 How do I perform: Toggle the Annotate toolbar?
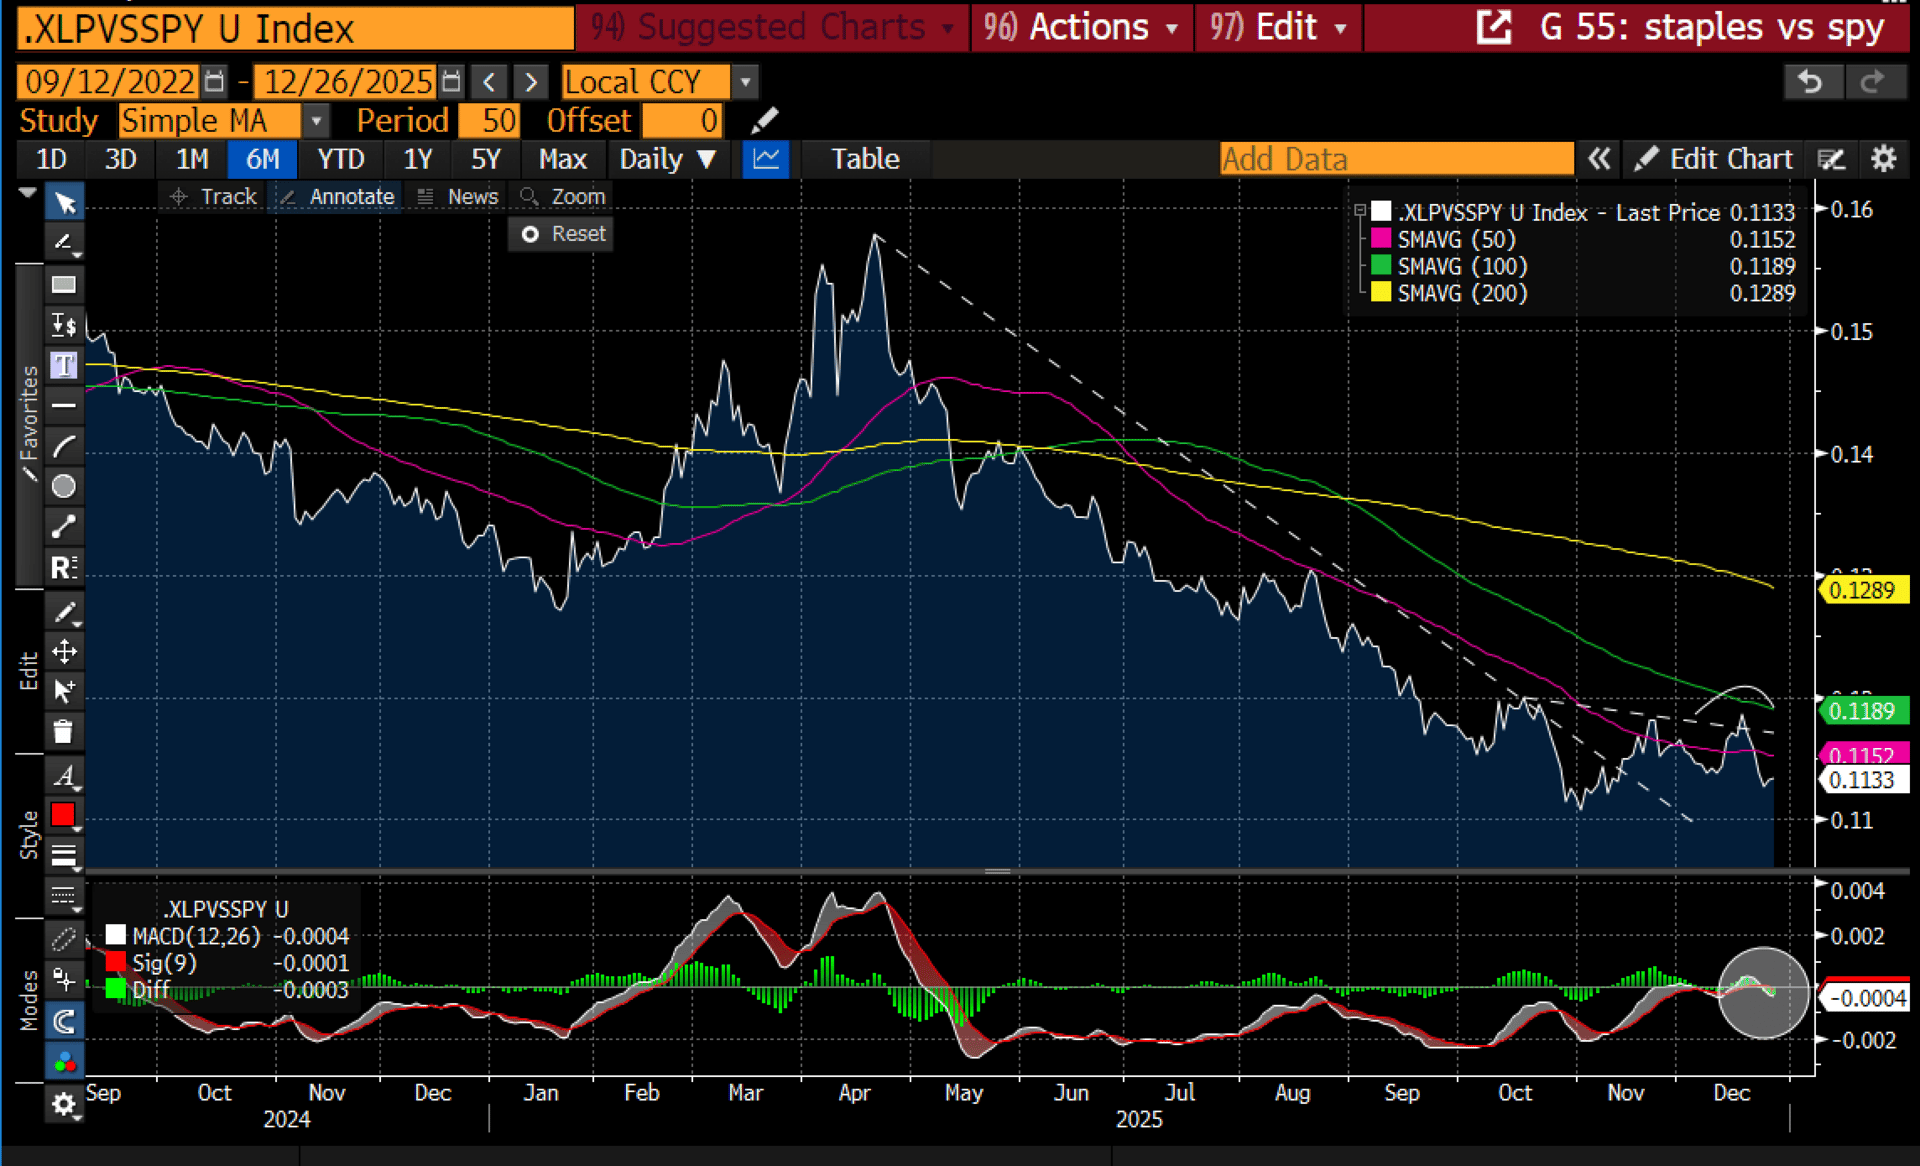pyautogui.click(x=338, y=197)
